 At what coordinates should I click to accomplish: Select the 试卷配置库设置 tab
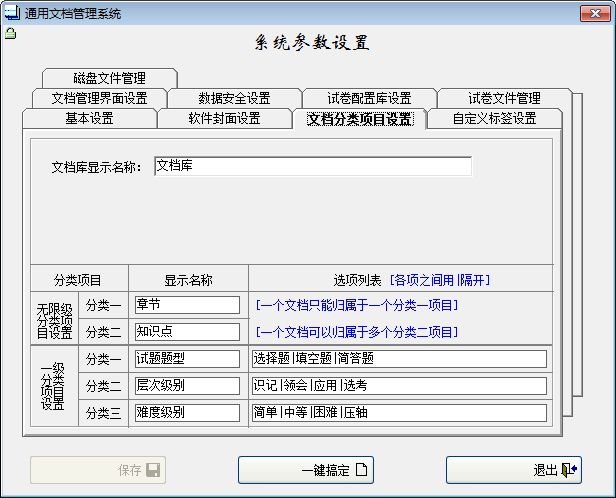tap(369, 98)
